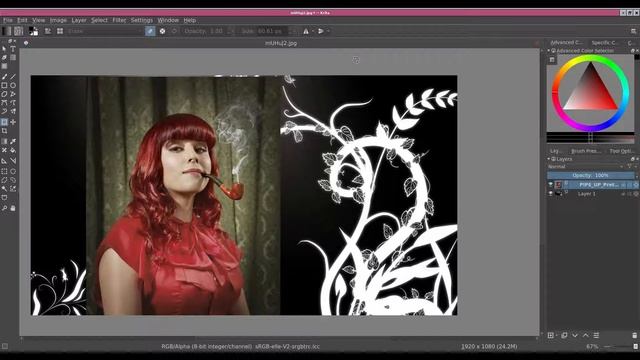Move layer up with arrow icon
The width and height of the screenshot is (640, 360).
click(586, 336)
